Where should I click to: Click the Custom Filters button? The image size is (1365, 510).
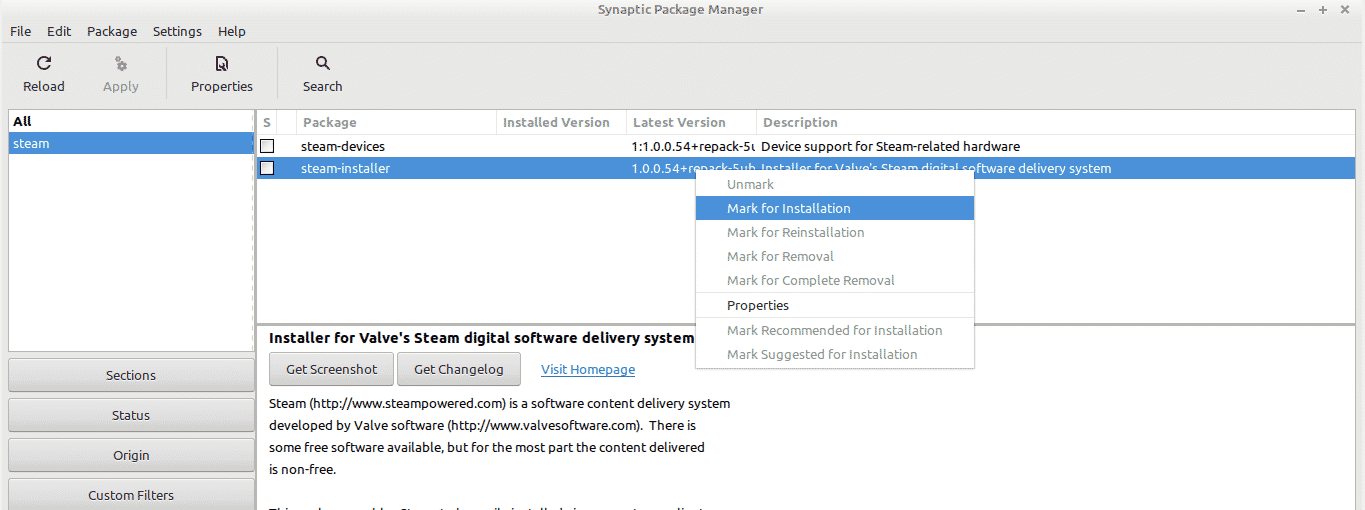pyautogui.click(x=131, y=495)
